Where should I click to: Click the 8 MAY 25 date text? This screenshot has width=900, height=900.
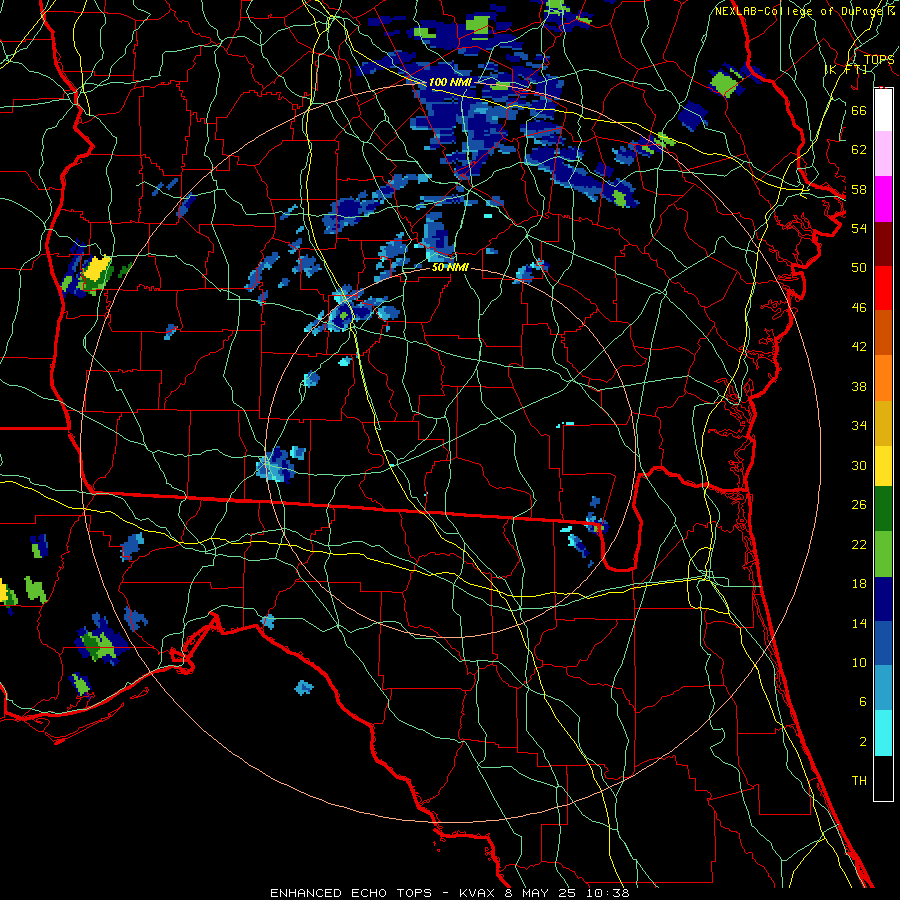click(x=540, y=893)
